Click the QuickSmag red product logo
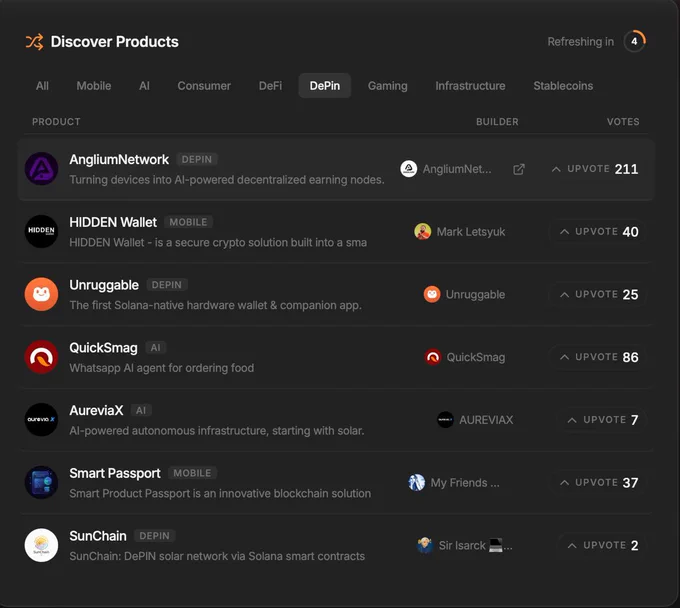The image size is (680, 608). point(41,357)
